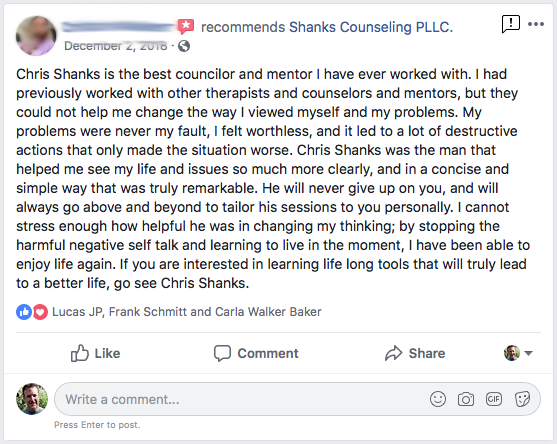Screen dimensions: 557x444
Task: Click the December post date timestamp
Action: click(116, 46)
